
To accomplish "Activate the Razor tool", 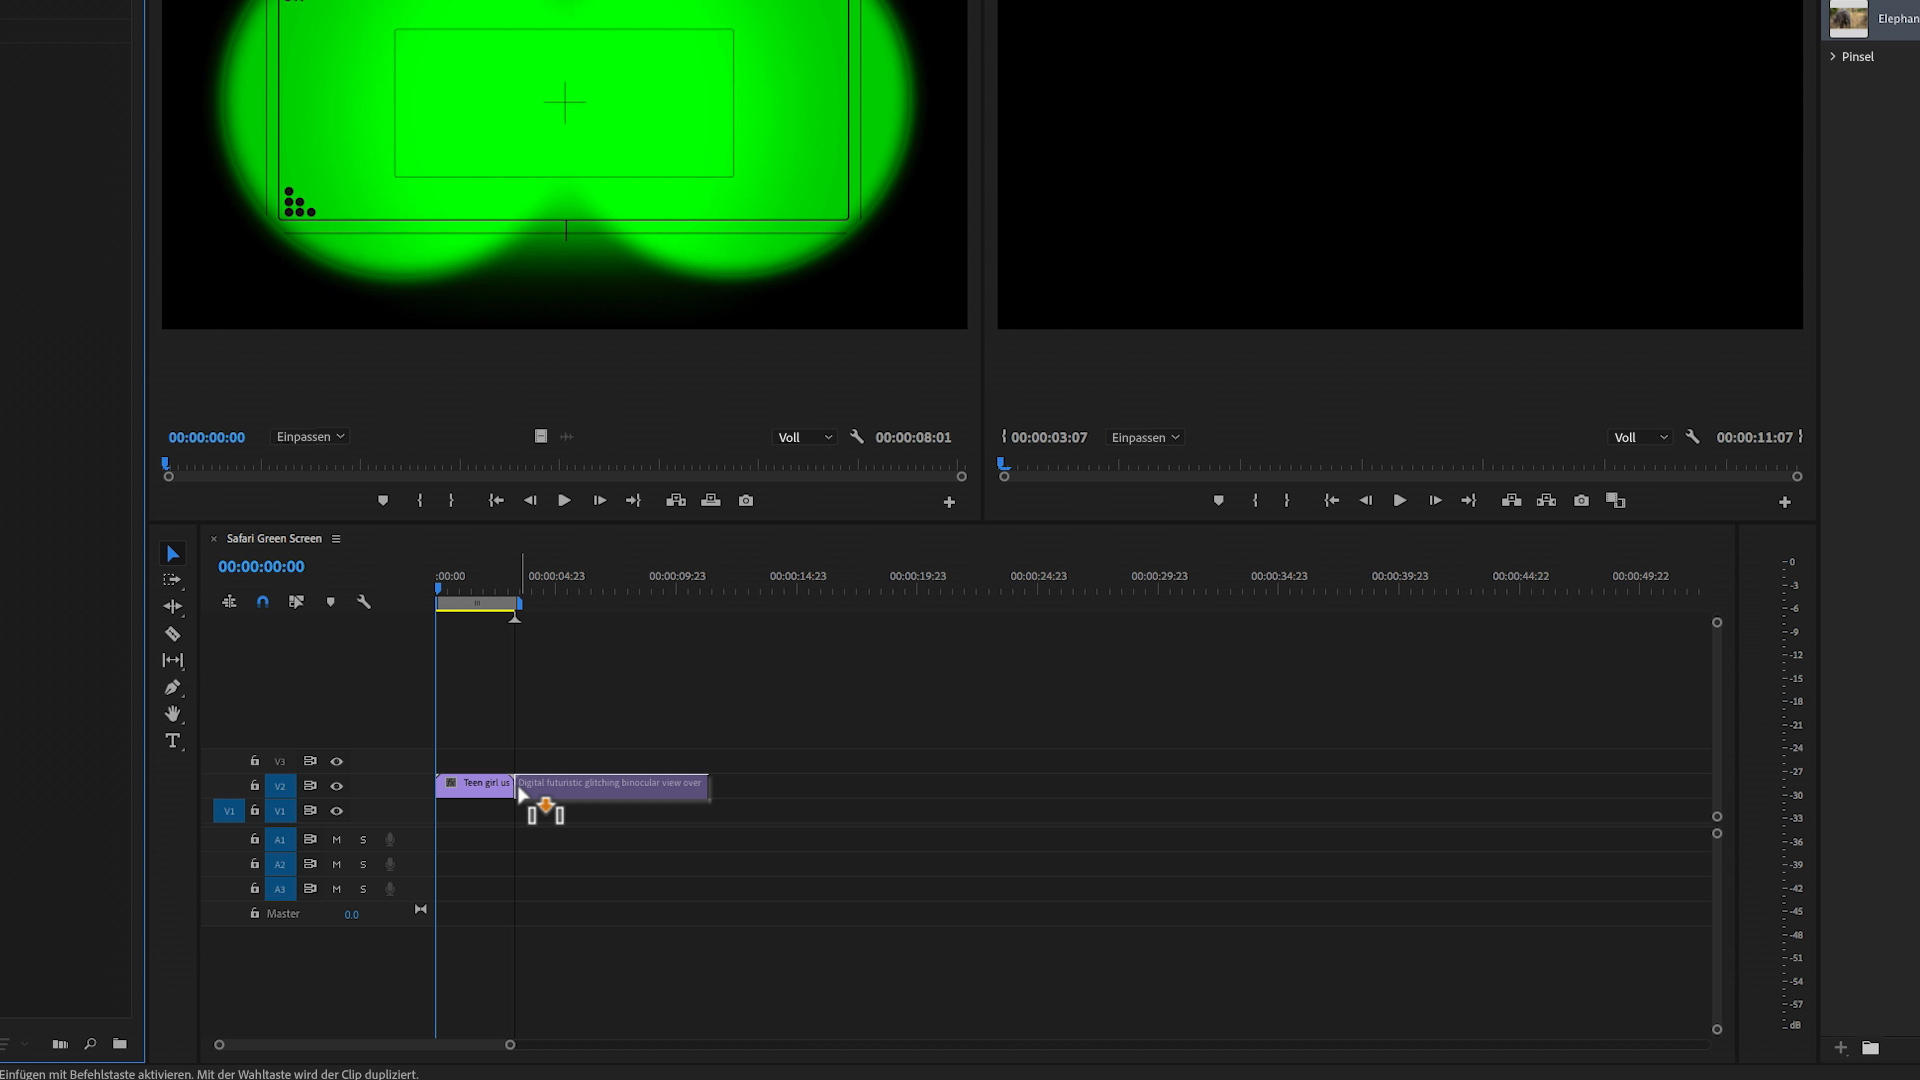I will coord(173,634).
